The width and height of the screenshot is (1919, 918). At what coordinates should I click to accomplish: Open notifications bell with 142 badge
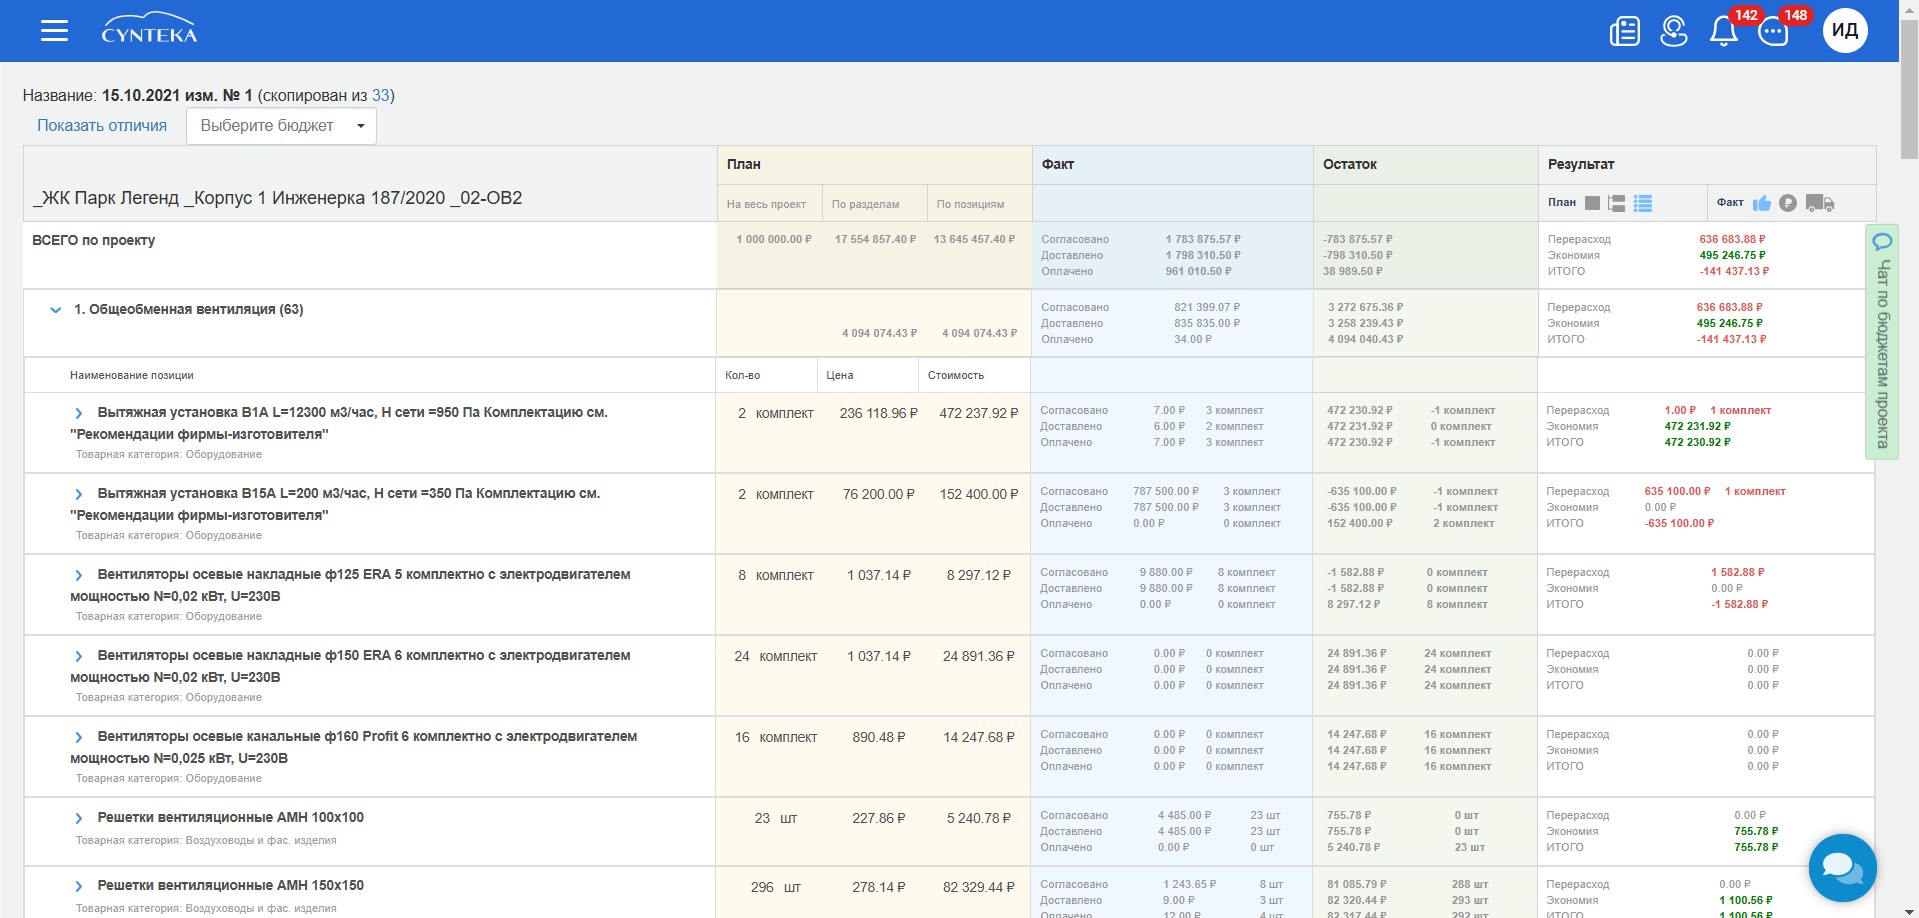1723,31
